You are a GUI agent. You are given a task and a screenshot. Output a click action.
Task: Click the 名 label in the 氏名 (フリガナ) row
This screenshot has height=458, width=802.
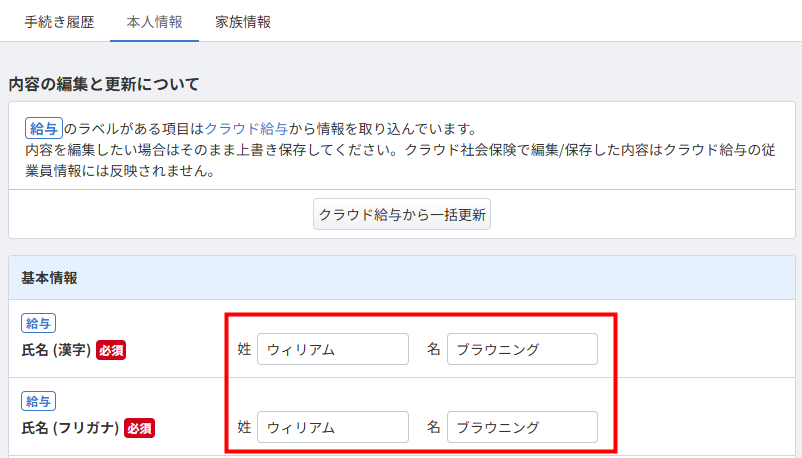tap(433, 427)
